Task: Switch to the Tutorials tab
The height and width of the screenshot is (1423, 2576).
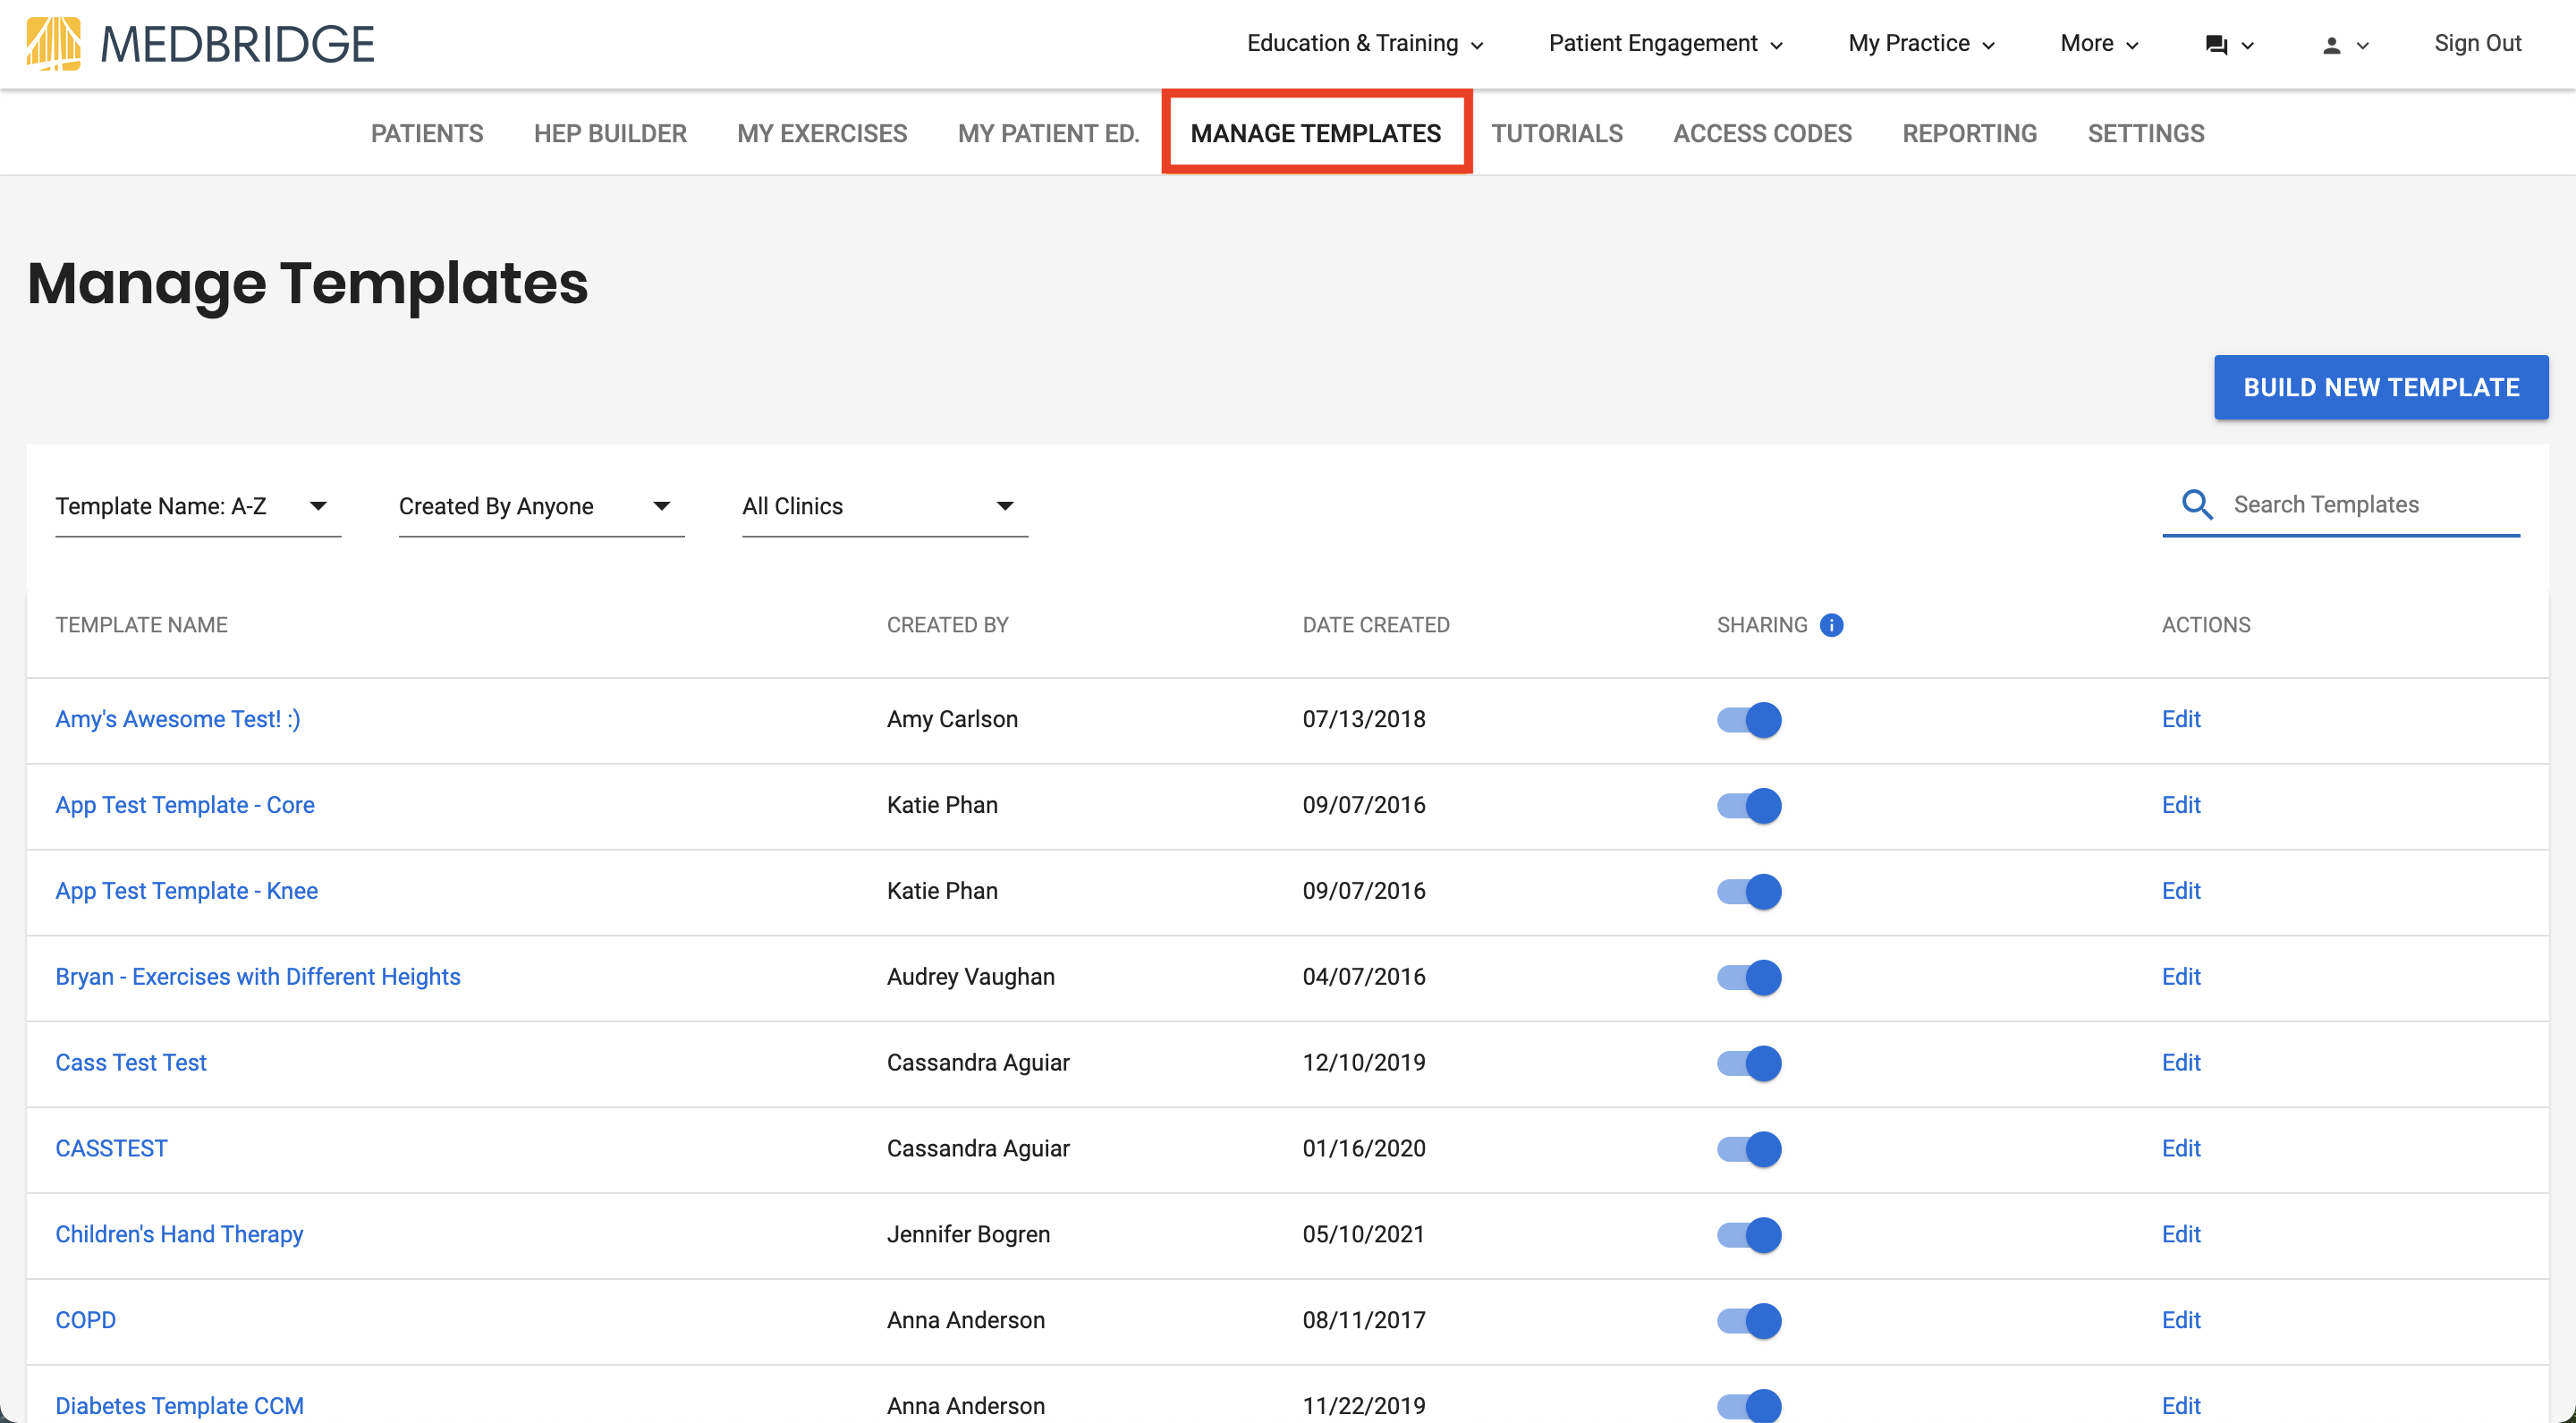Action: (1557, 133)
